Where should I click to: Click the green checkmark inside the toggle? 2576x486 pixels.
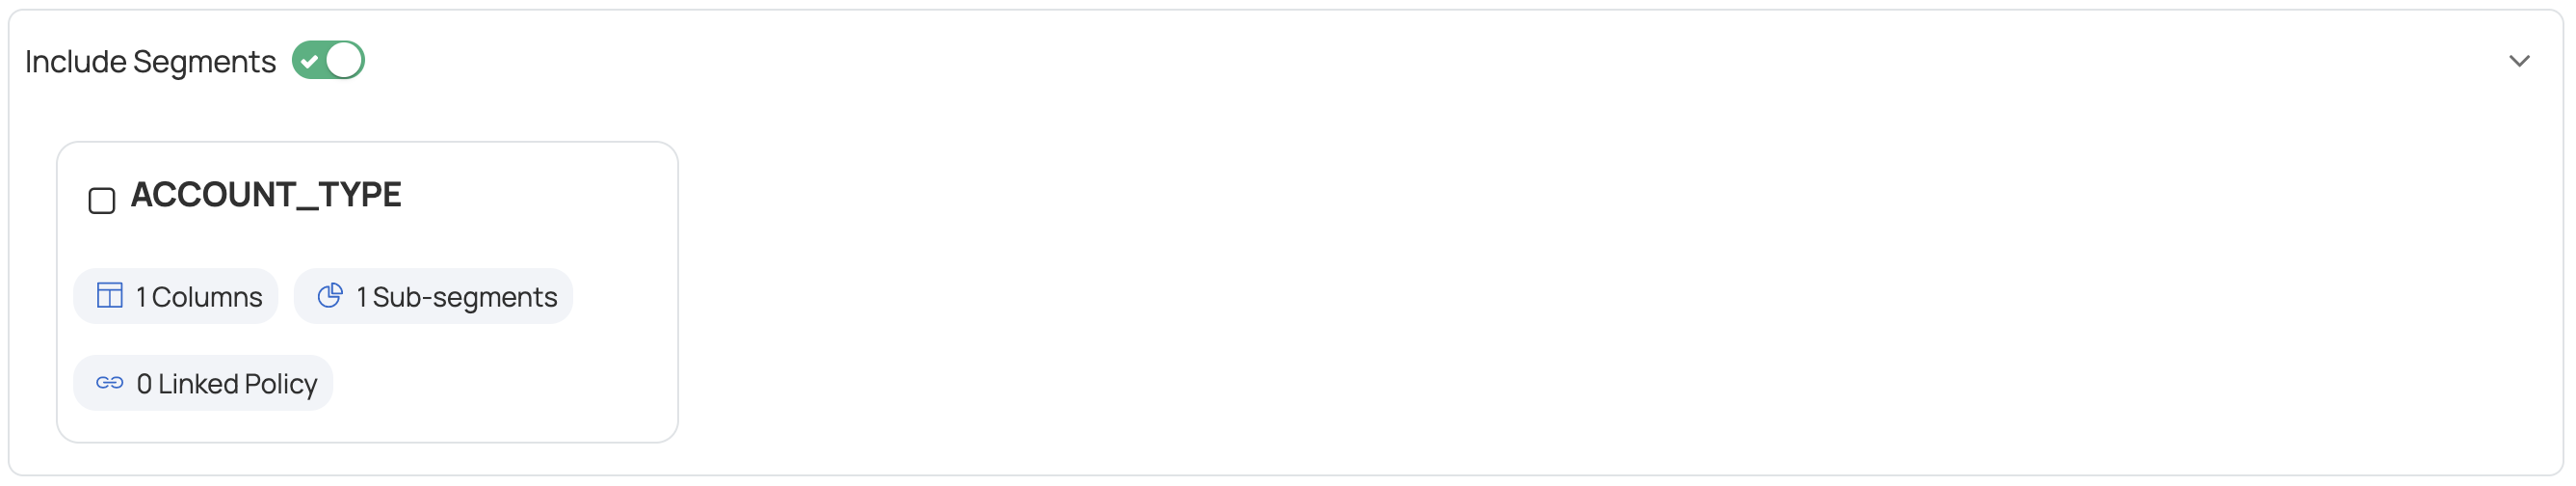310,61
